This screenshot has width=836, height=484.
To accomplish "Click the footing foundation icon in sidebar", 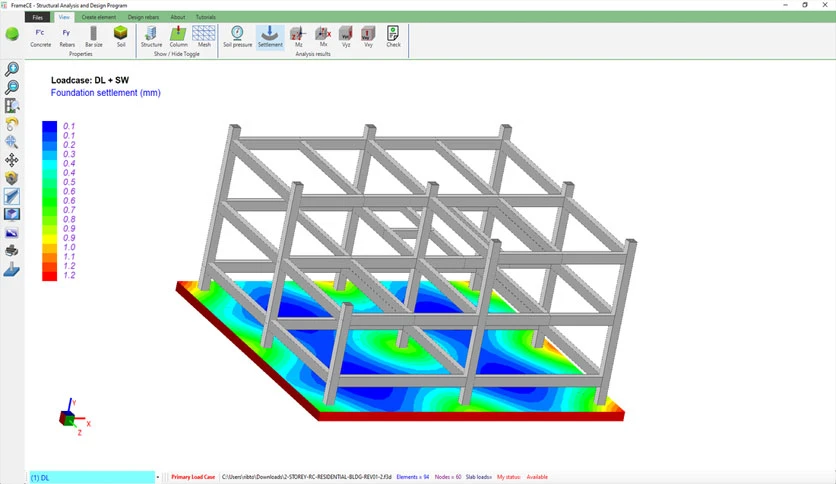I will (11, 270).
